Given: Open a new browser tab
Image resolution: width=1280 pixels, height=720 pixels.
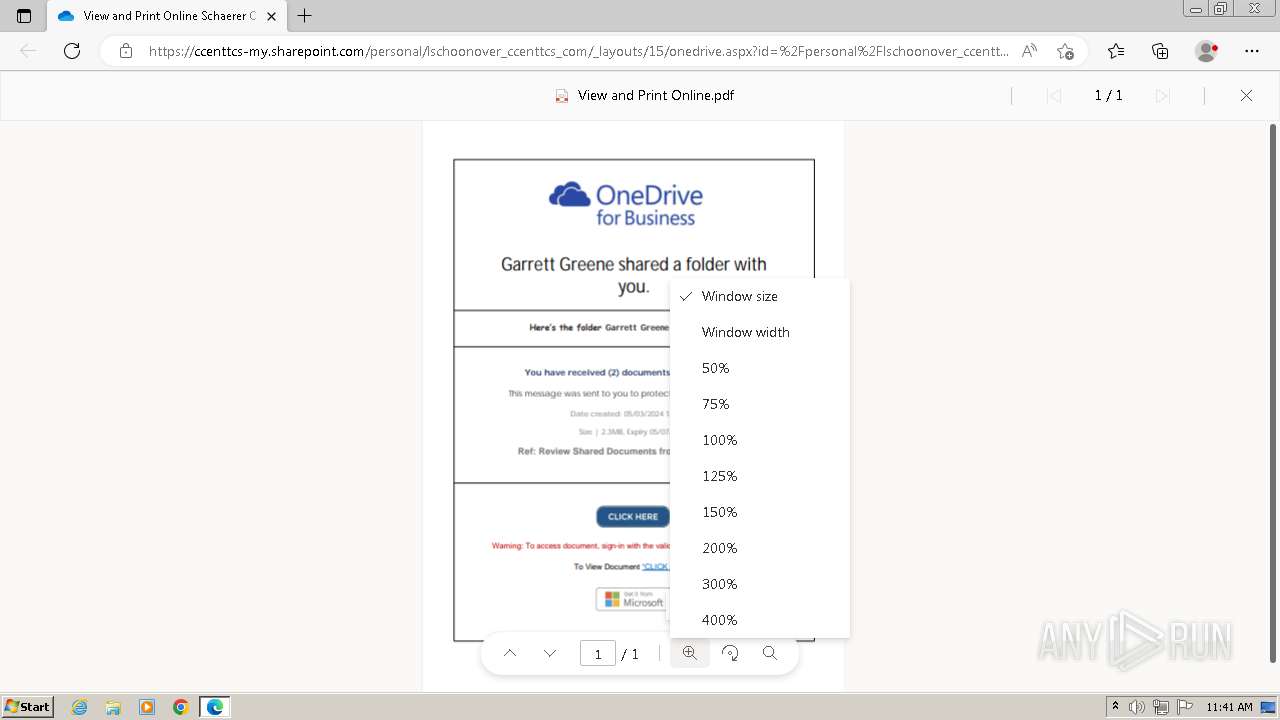Looking at the screenshot, I should tap(305, 16).
